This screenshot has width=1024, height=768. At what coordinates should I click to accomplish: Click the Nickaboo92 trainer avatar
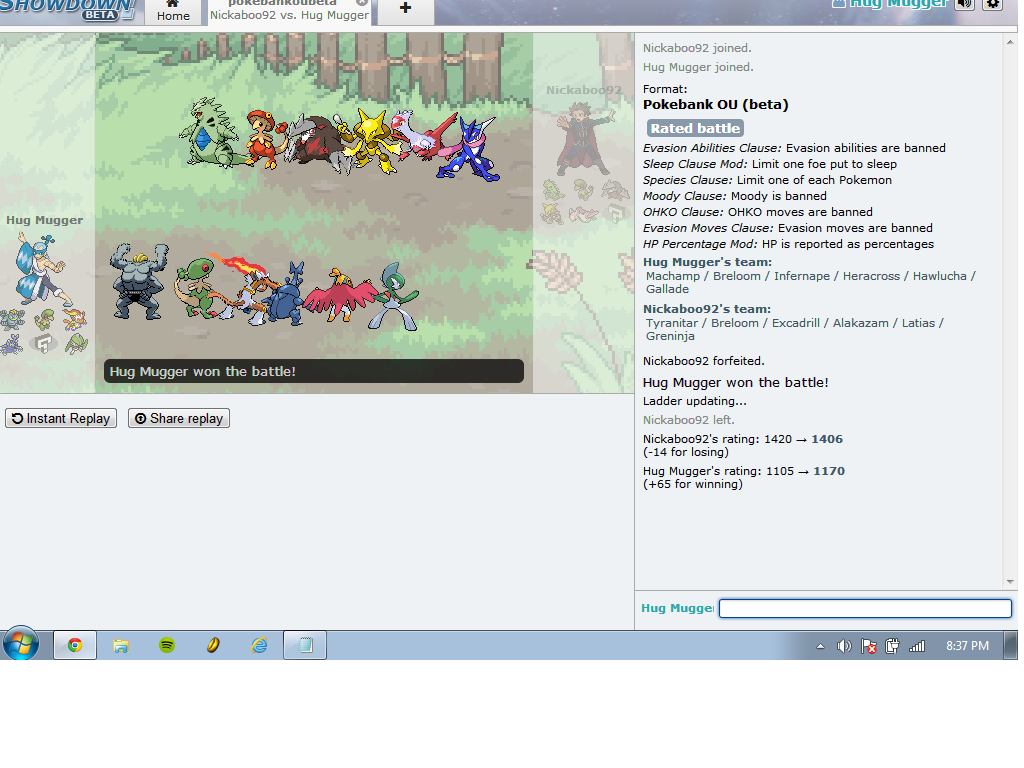click(585, 140)
